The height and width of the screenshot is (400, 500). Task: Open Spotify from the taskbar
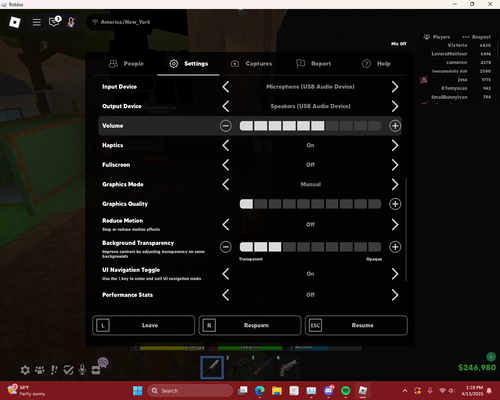point(346,391)
